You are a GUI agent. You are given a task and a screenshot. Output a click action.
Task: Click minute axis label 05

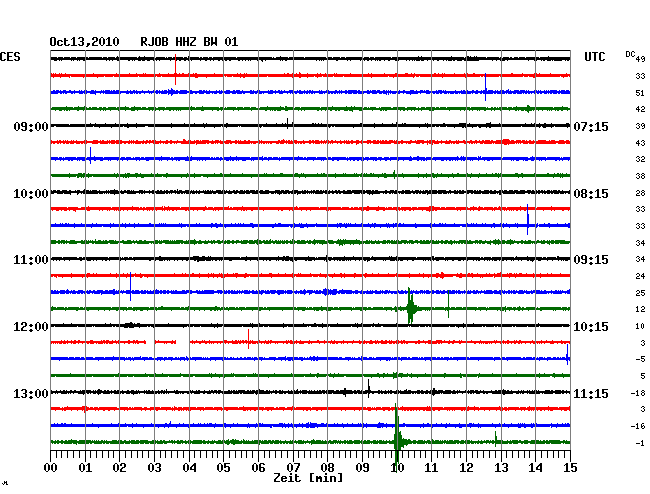(x=223, y=468)
